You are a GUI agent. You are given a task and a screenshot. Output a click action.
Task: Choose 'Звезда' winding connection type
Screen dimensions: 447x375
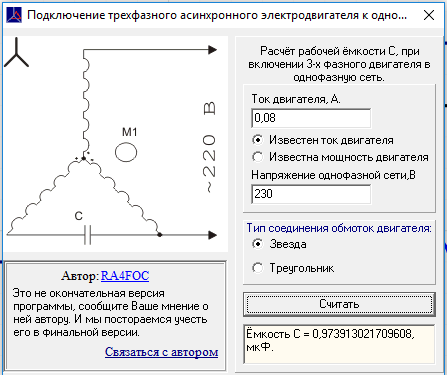[x=279, y=244]
